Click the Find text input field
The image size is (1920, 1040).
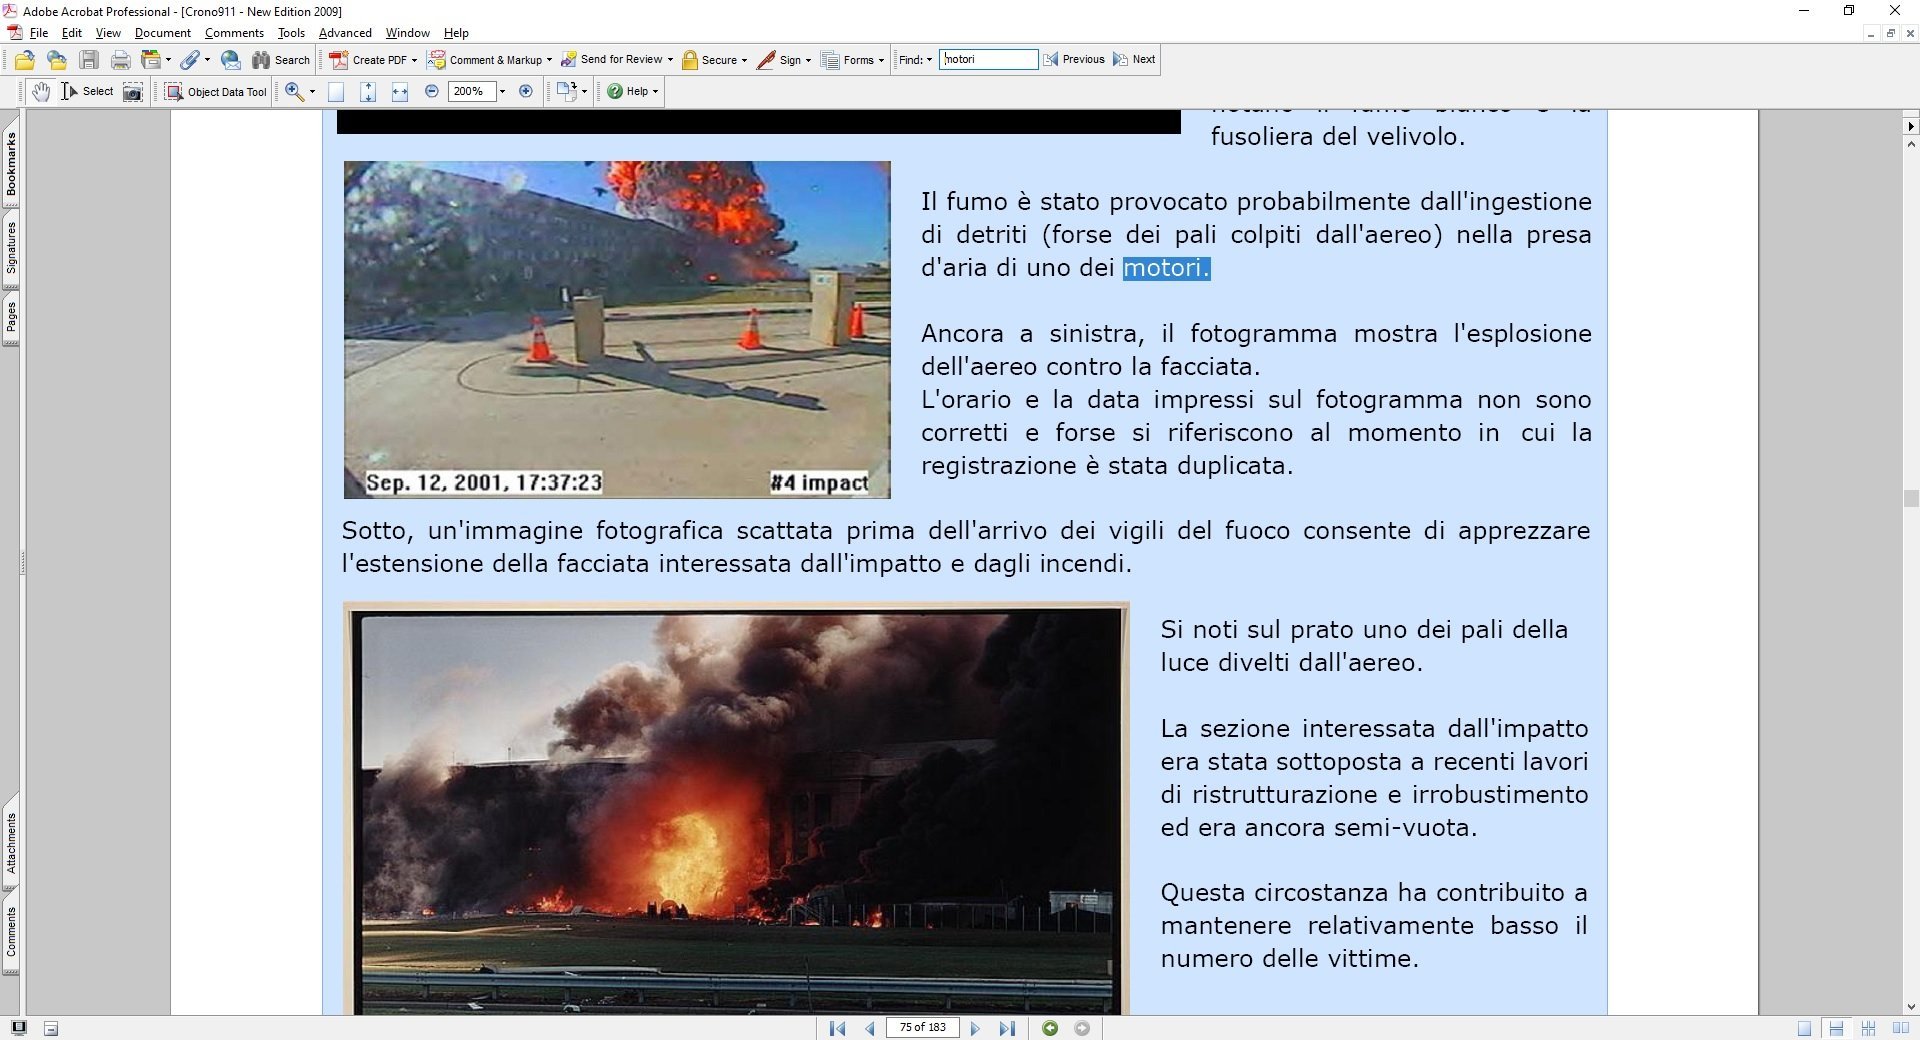988,59
